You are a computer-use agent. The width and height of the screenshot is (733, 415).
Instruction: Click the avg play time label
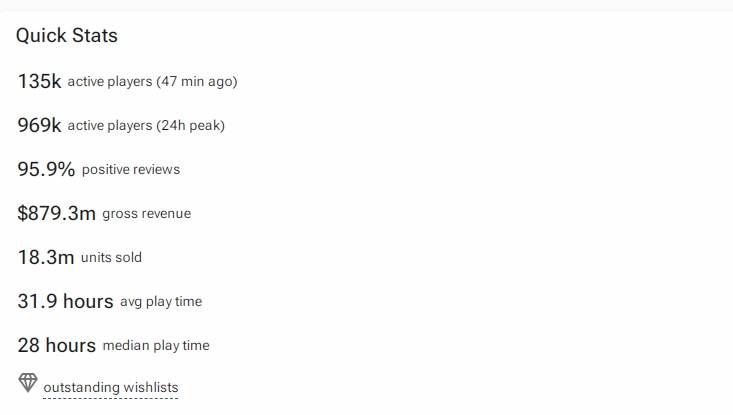(x=161, y=301)
